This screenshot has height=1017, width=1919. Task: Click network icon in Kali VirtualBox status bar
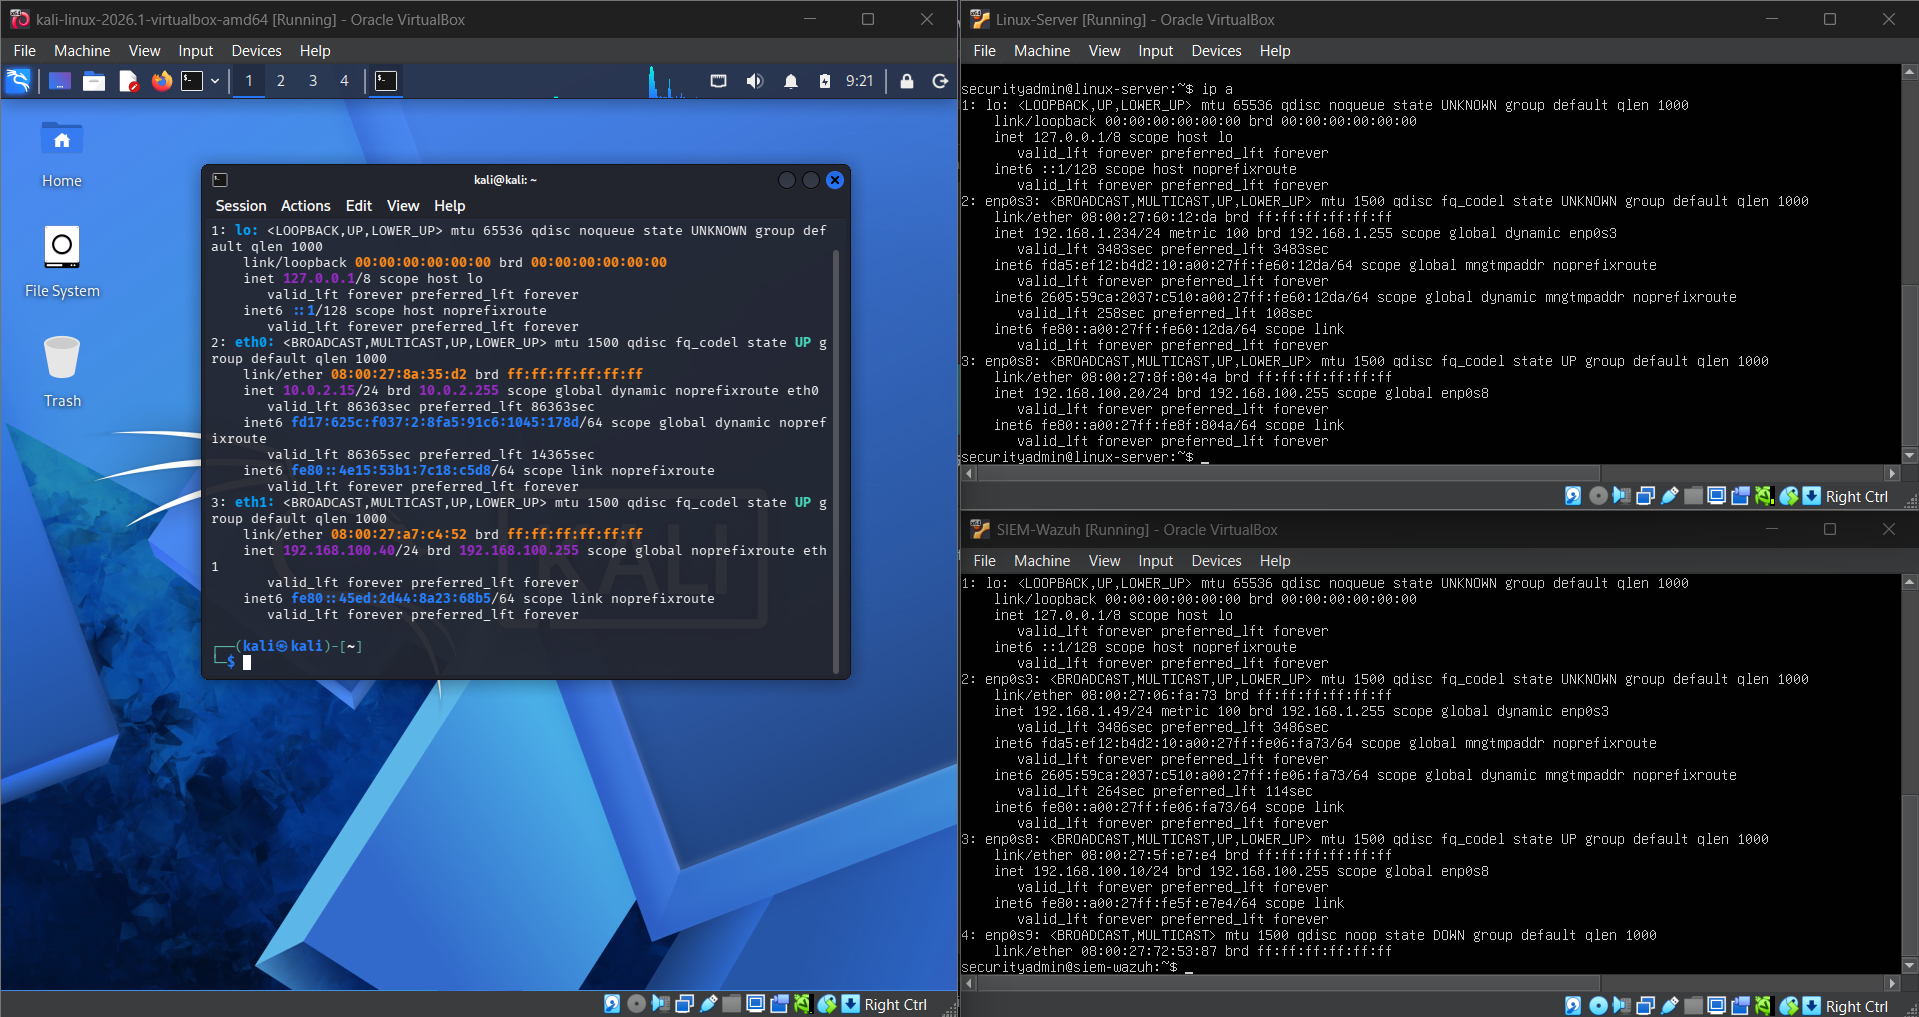(x=685, y=1004)
